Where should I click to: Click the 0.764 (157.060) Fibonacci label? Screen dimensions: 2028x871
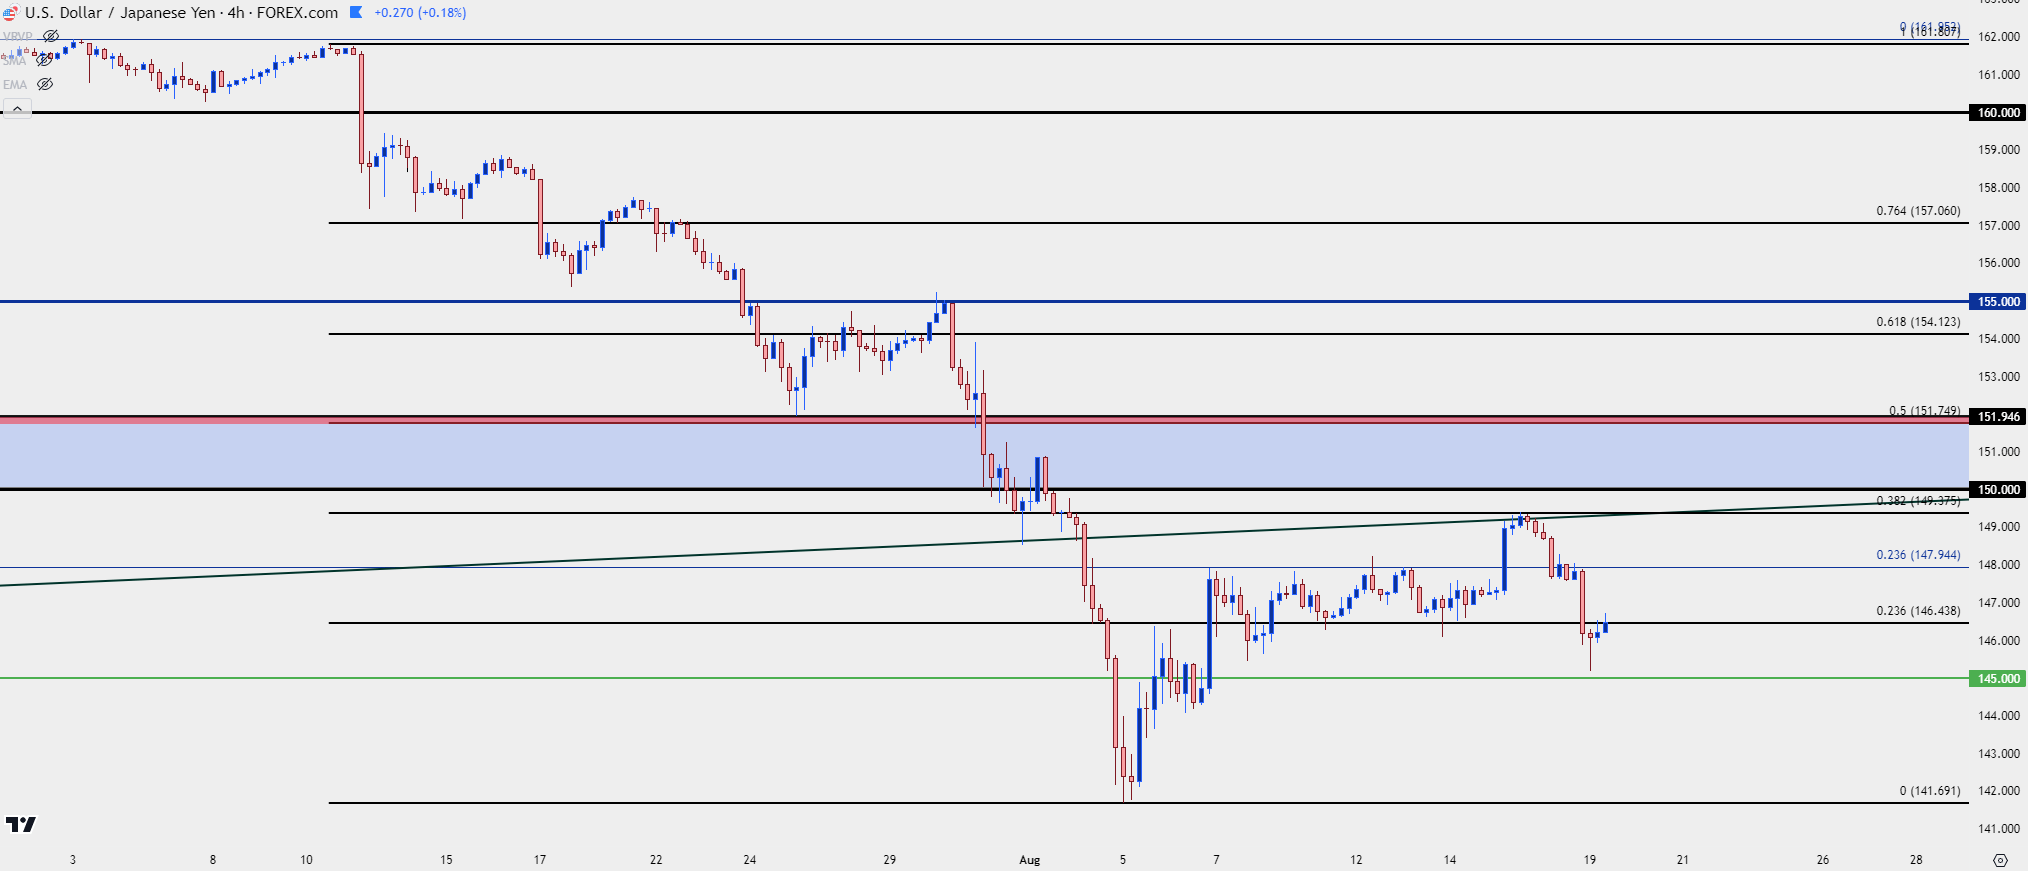click(x=1918, y=211)
